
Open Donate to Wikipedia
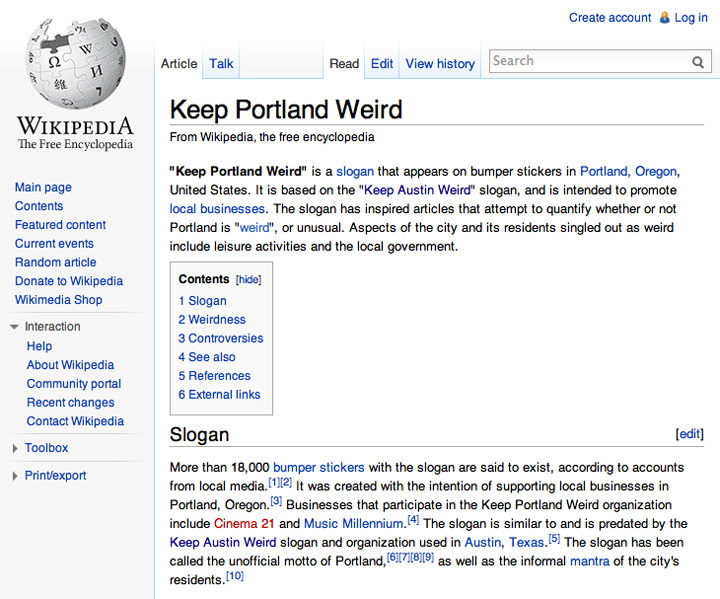(x=69, y=281)
